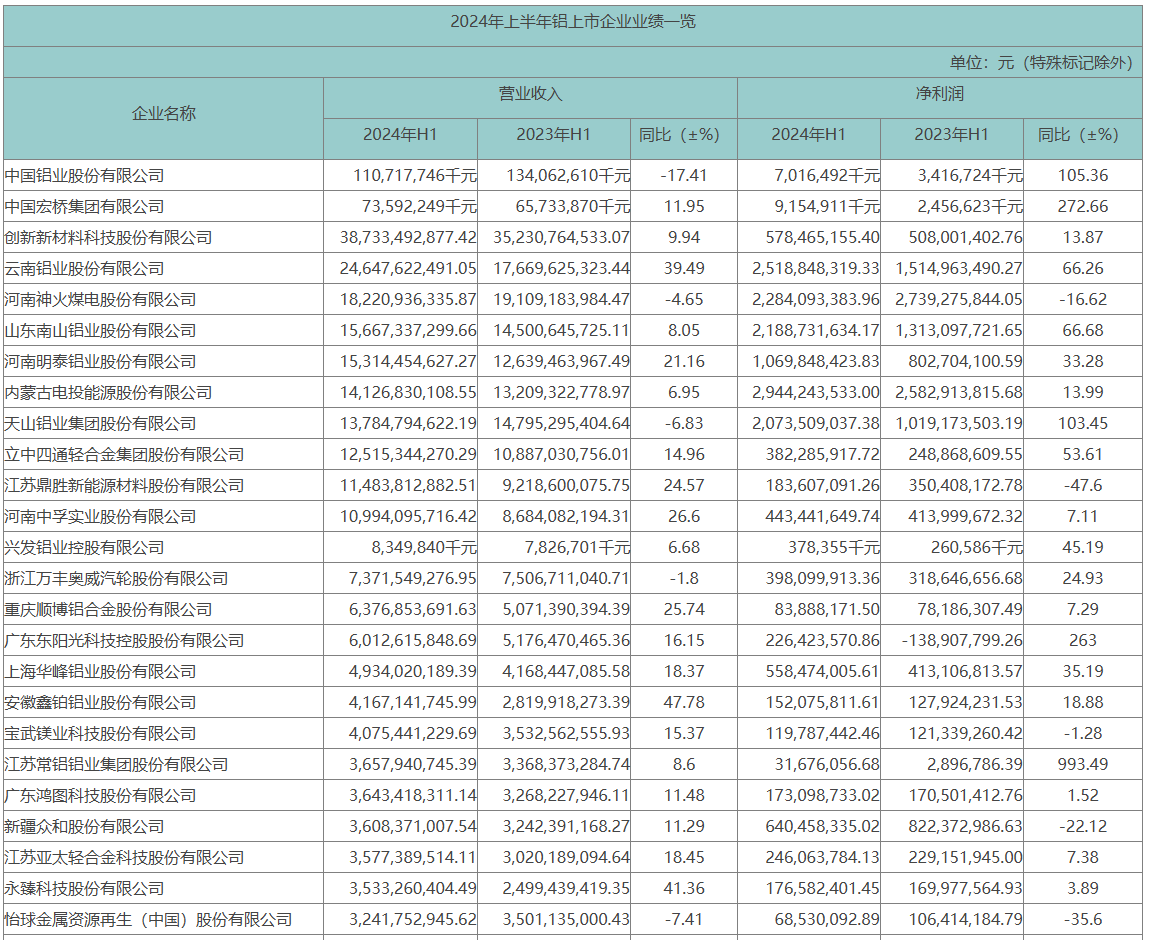Choose the company "河南中孚实业股份有限公司"
This screenshot has height=940, width=1150.
(x=100, y=517)
